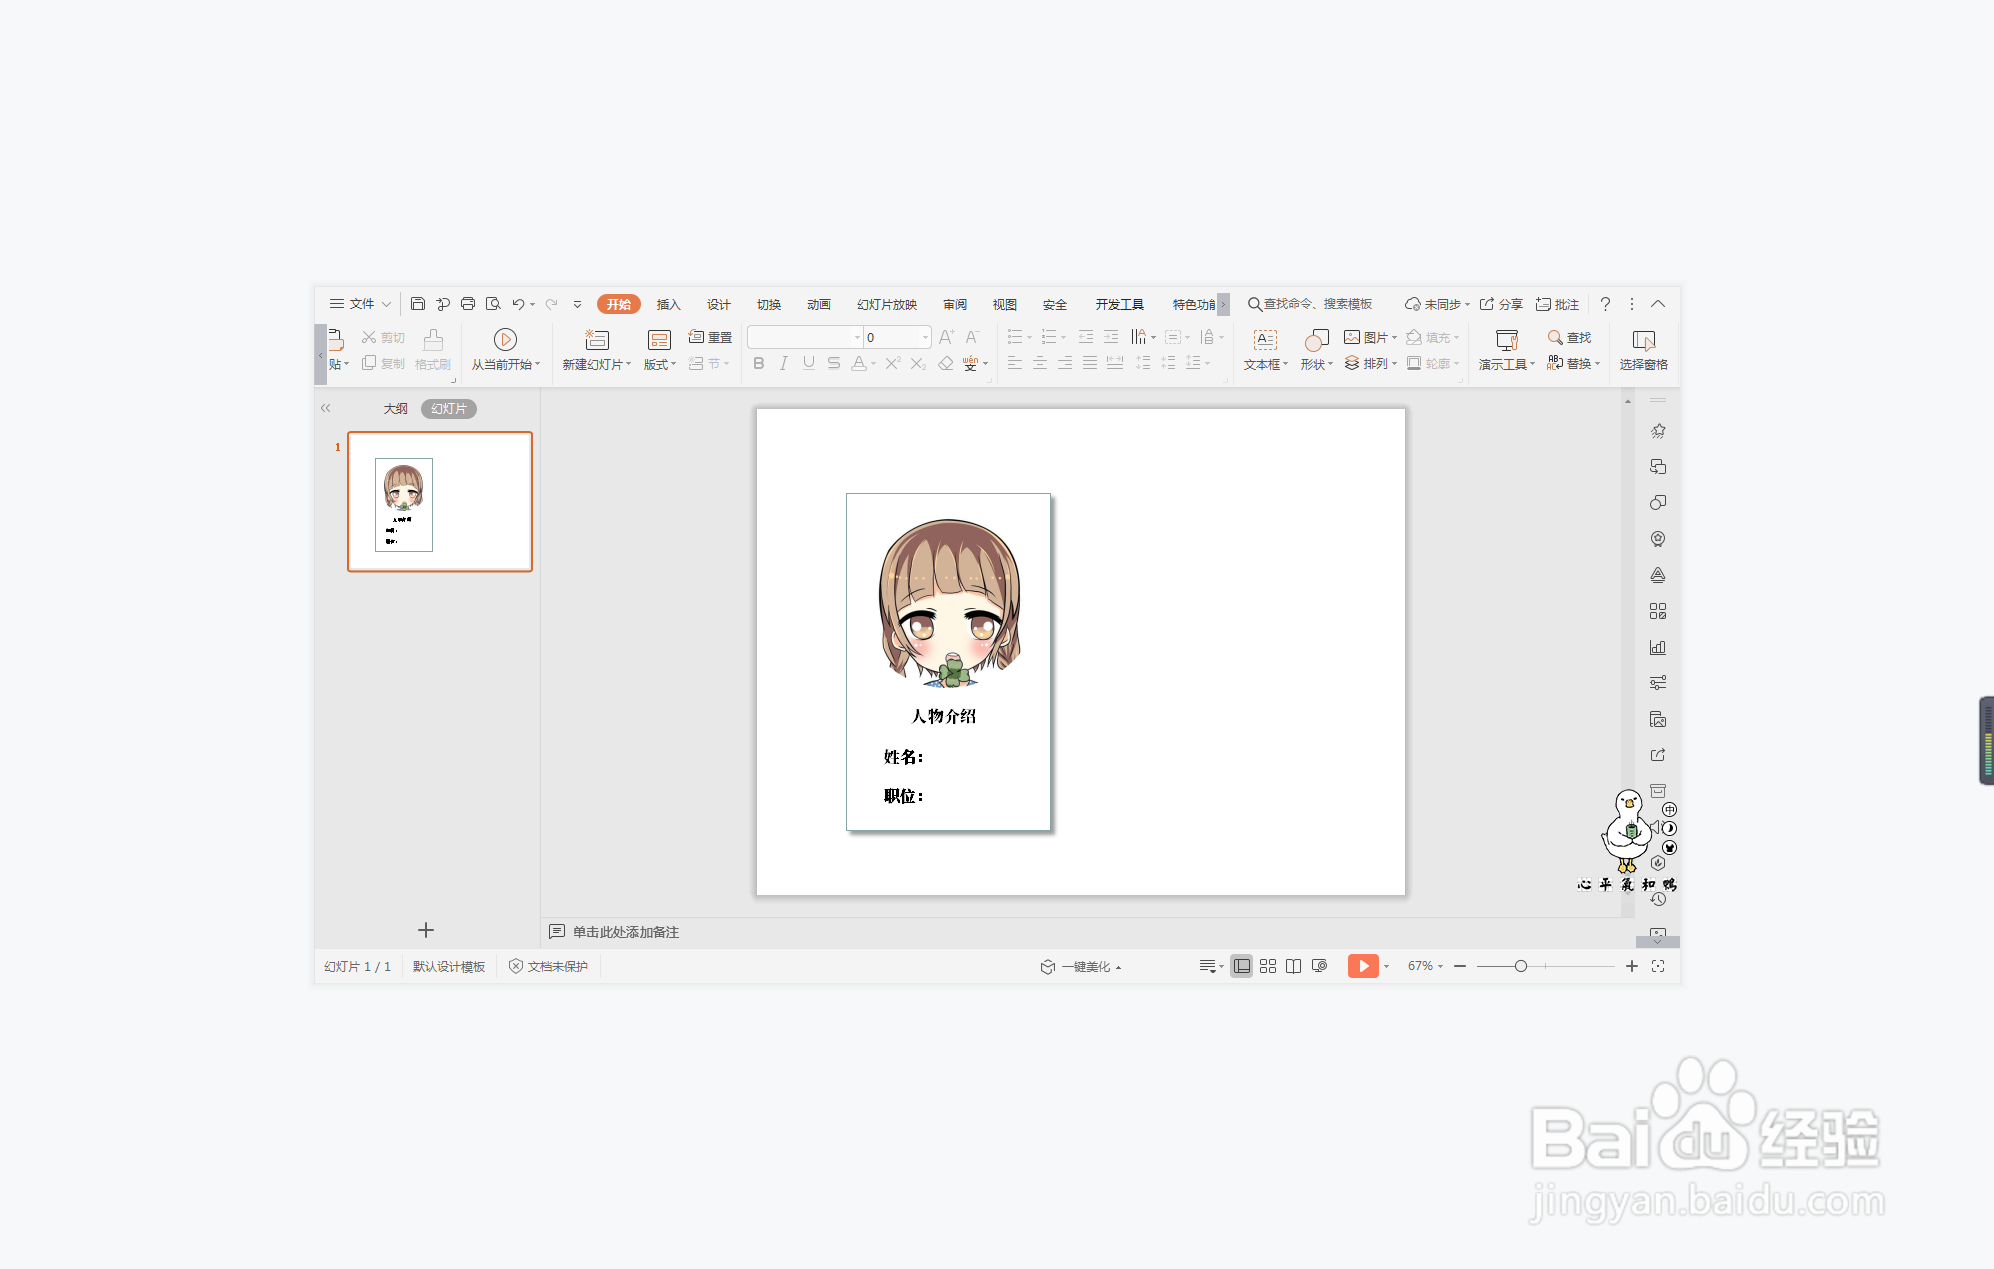
Task: Open the Insert (插入) ribbon tab
Action: [x=668, y=304]
